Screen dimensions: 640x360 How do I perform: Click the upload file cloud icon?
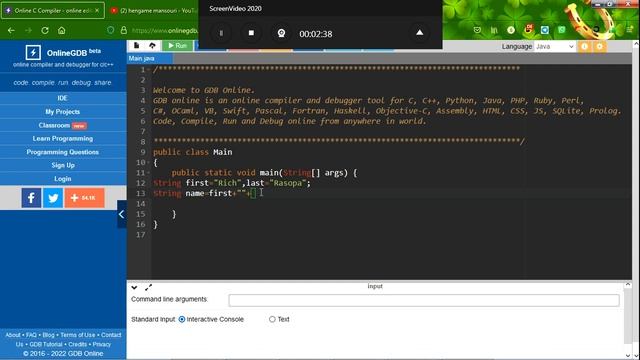click(152, 45)
